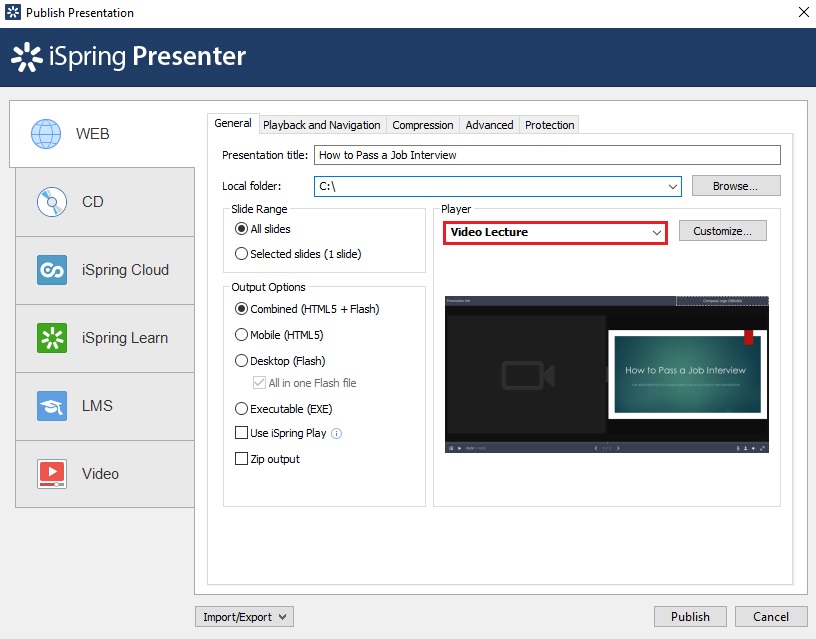Open the Advanced tab
The width and height of the screenshot is (816, 639).
point(489,125)
